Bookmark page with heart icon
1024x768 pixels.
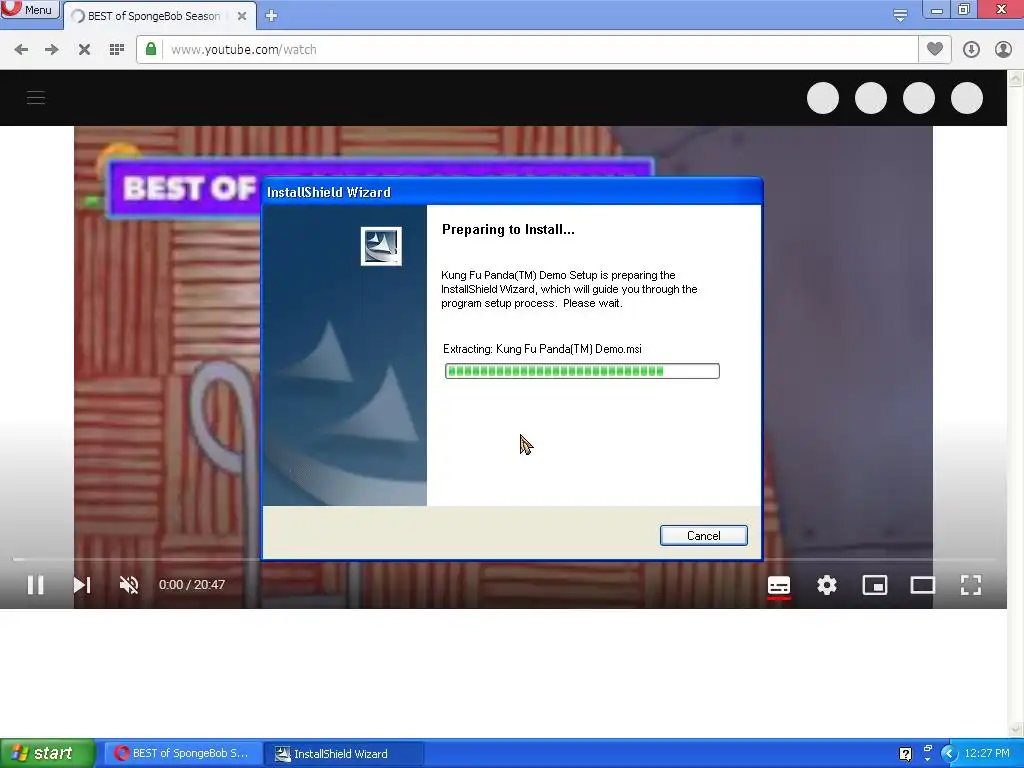point(935,49)
